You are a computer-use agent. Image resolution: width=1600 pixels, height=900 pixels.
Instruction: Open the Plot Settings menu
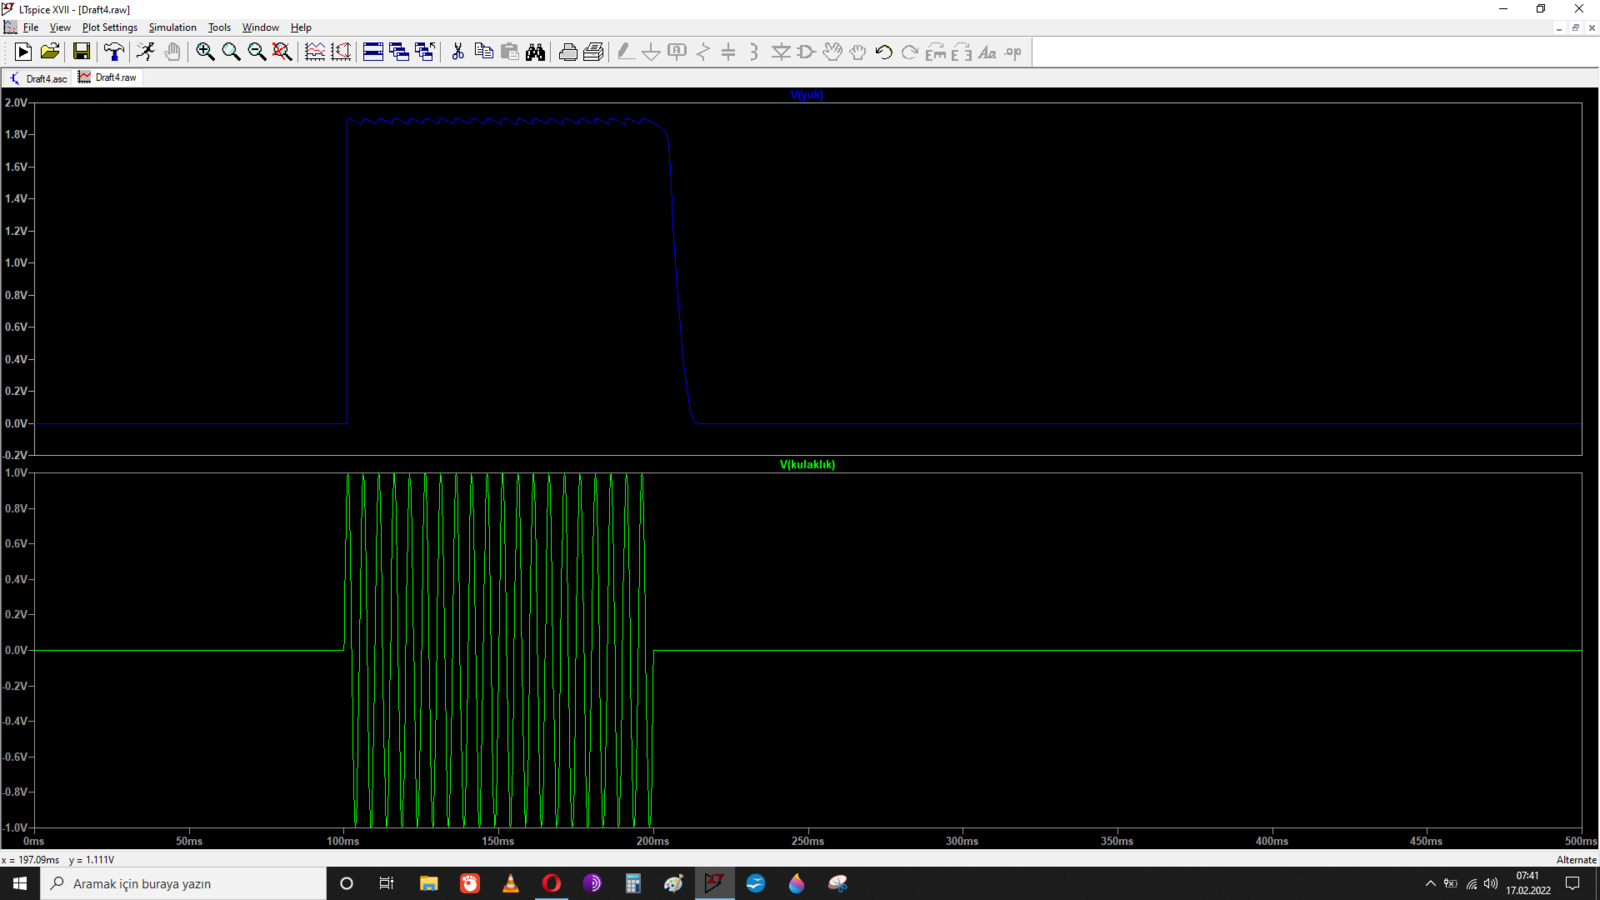tap(110, 27)
